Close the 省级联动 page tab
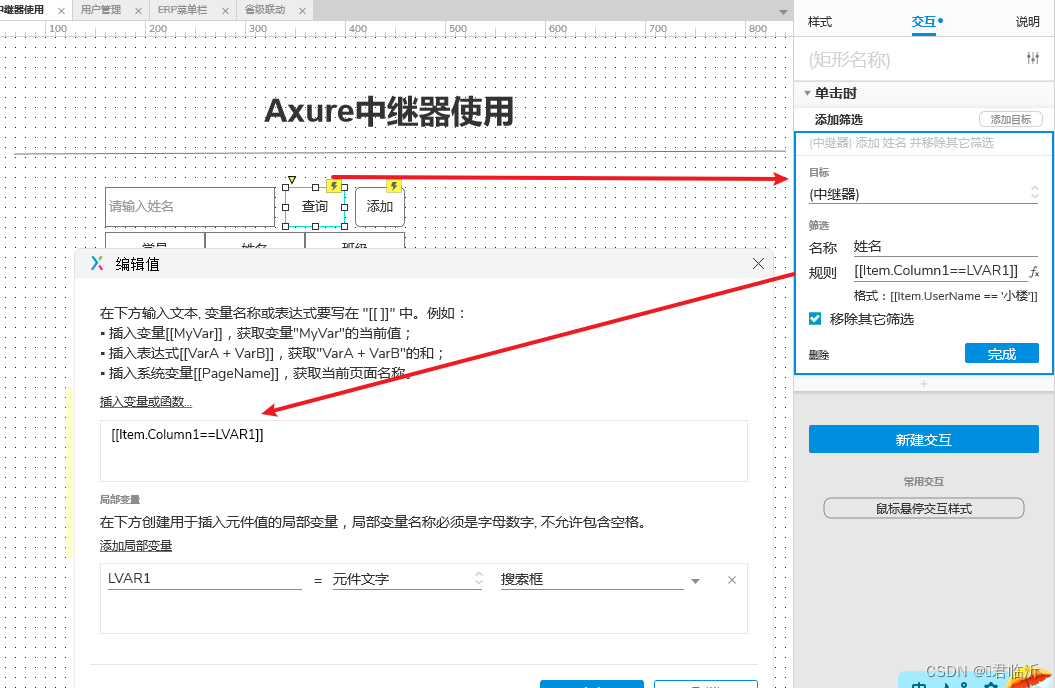The width and height of the screenshot is (1055, 688). point(302,11)
